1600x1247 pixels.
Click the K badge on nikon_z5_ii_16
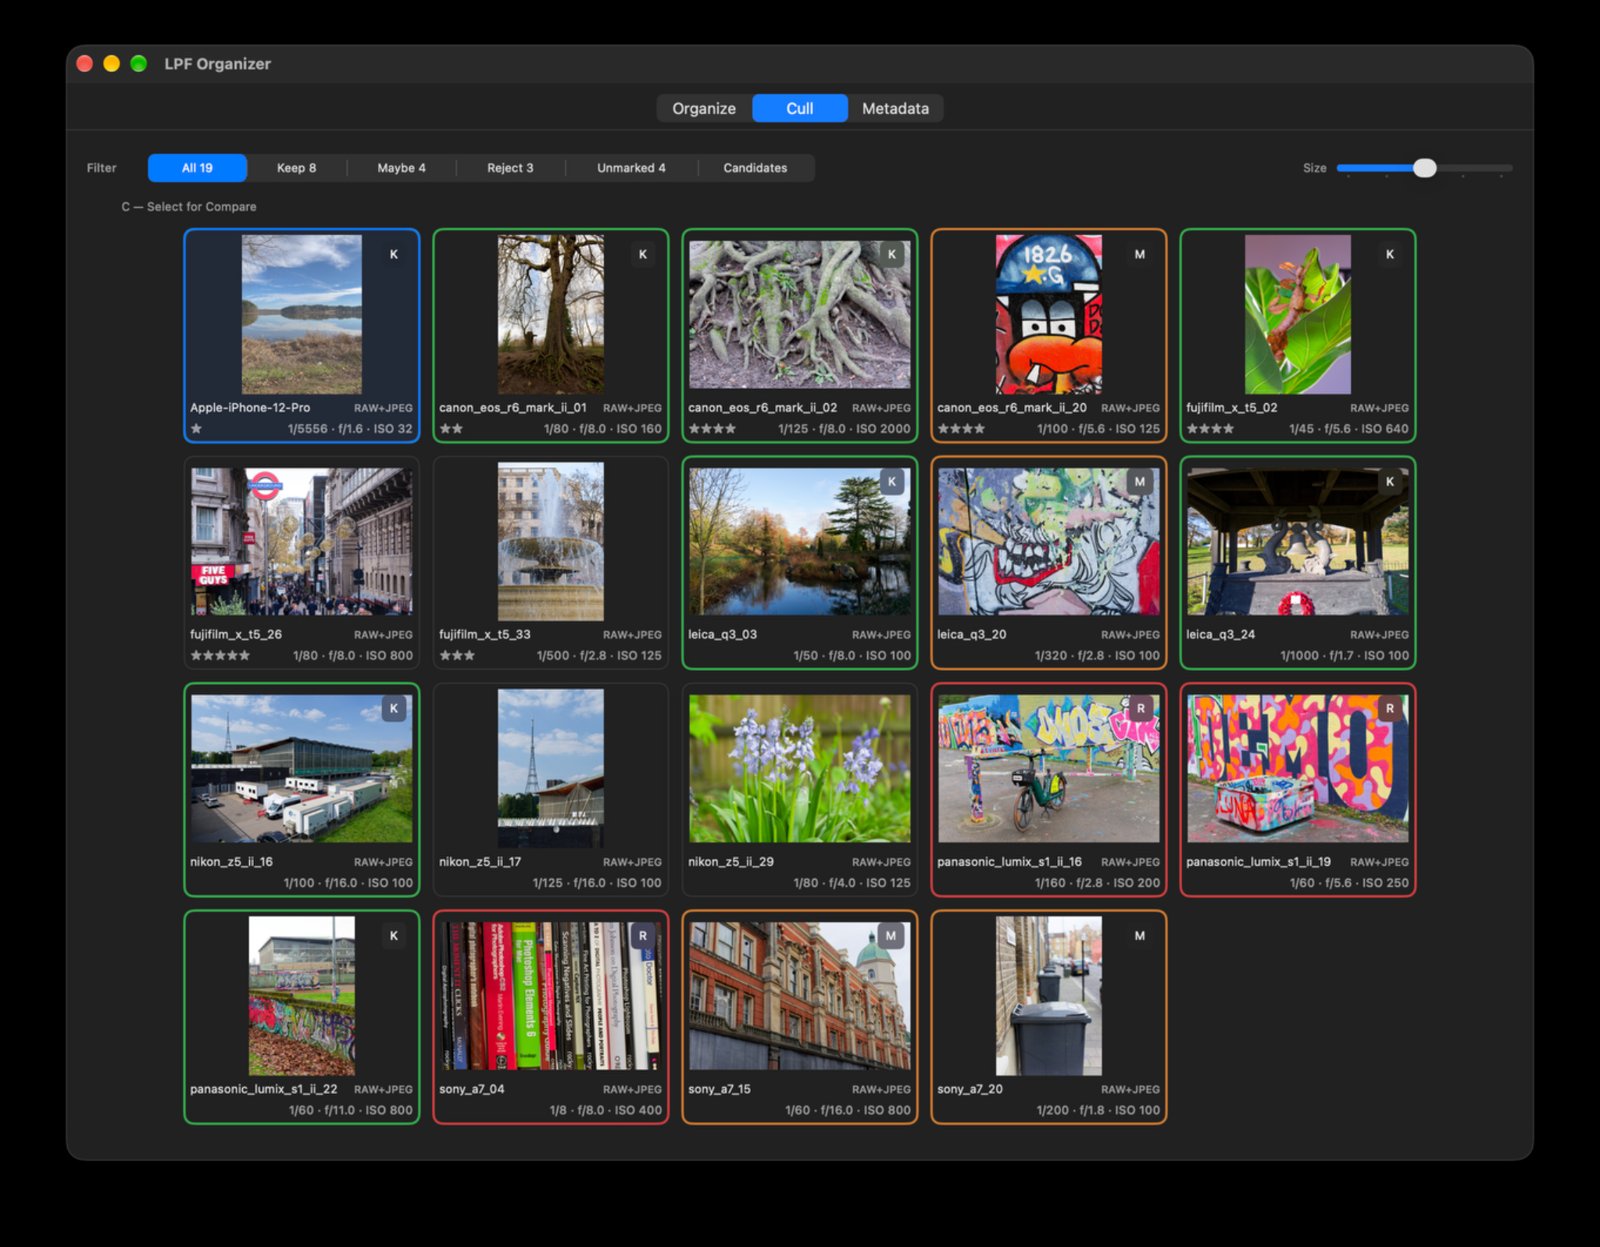coord(394,708)
